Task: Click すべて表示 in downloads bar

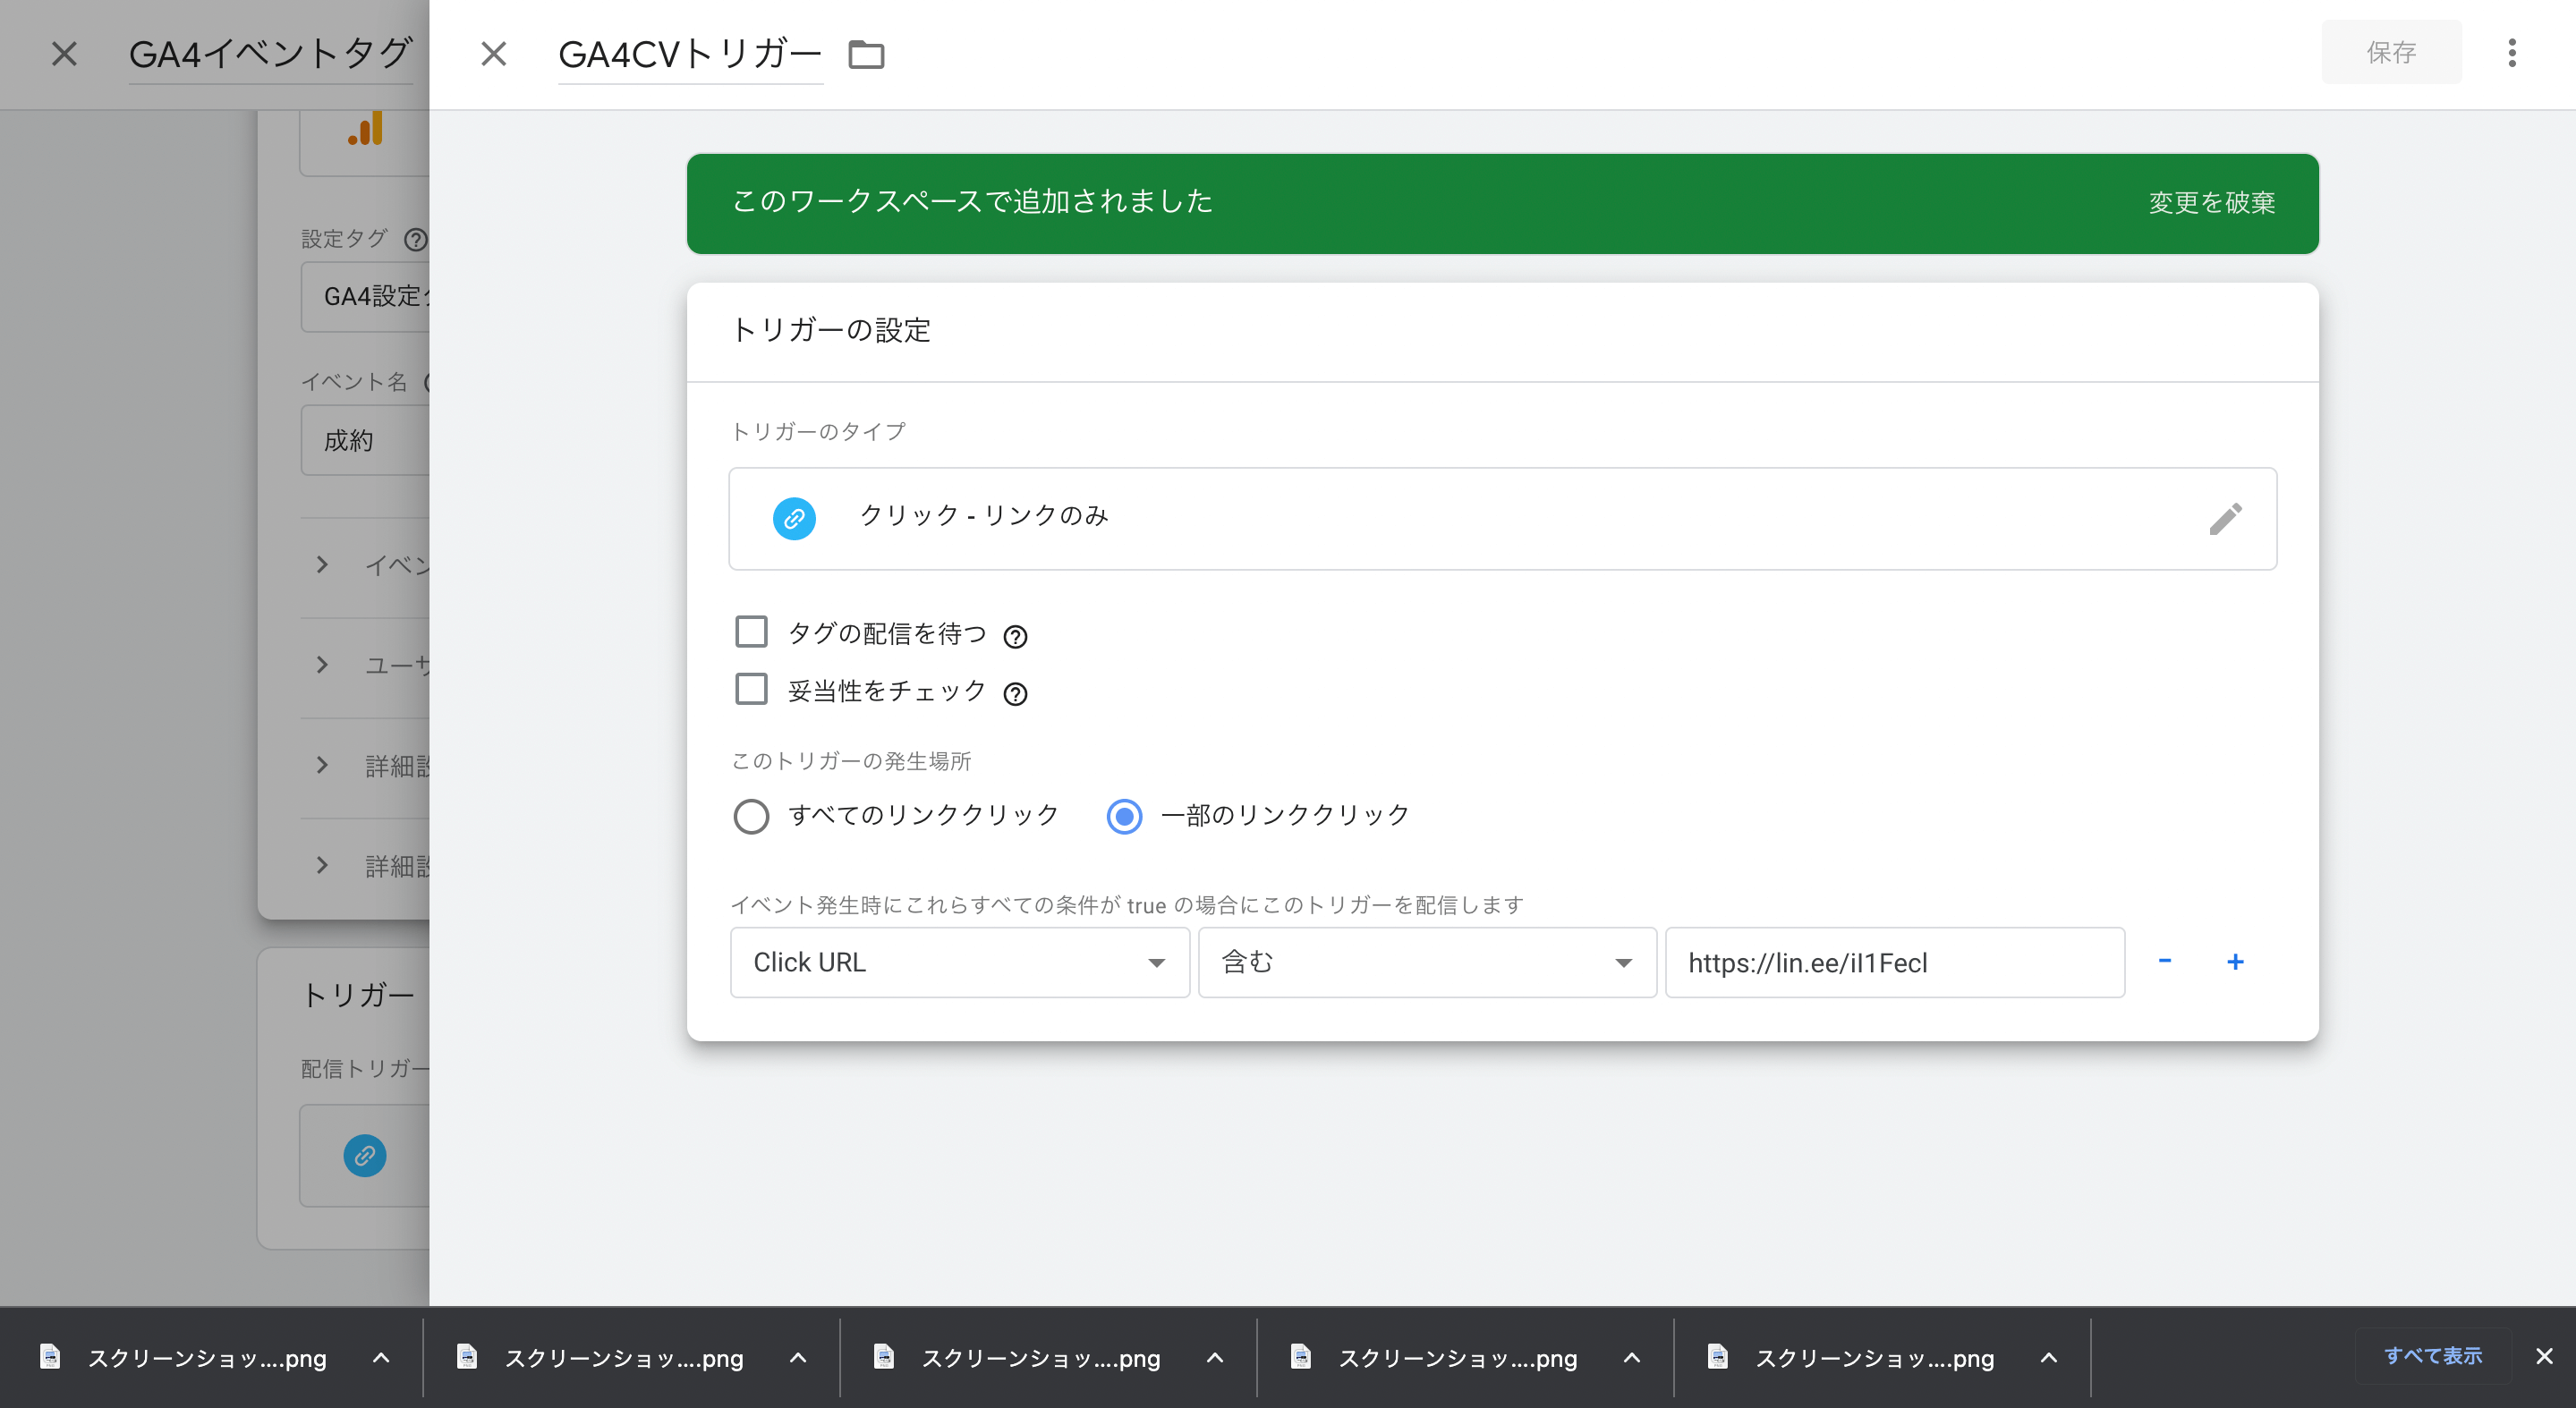Action: tap(2432, 1356)
